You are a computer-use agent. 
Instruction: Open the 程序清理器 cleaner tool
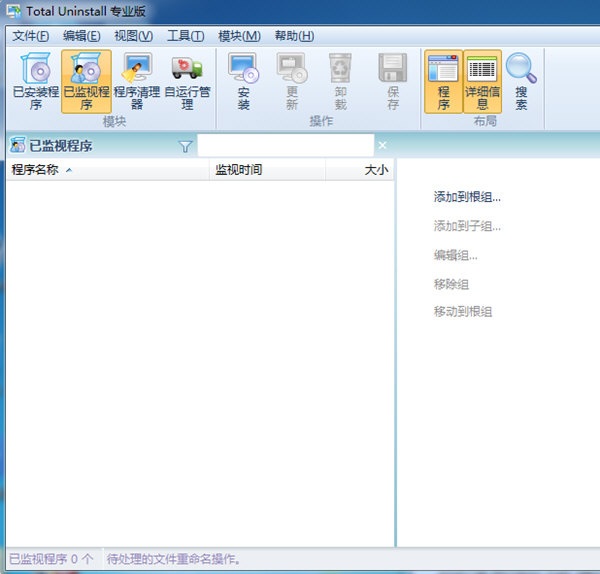click(137, 82)
